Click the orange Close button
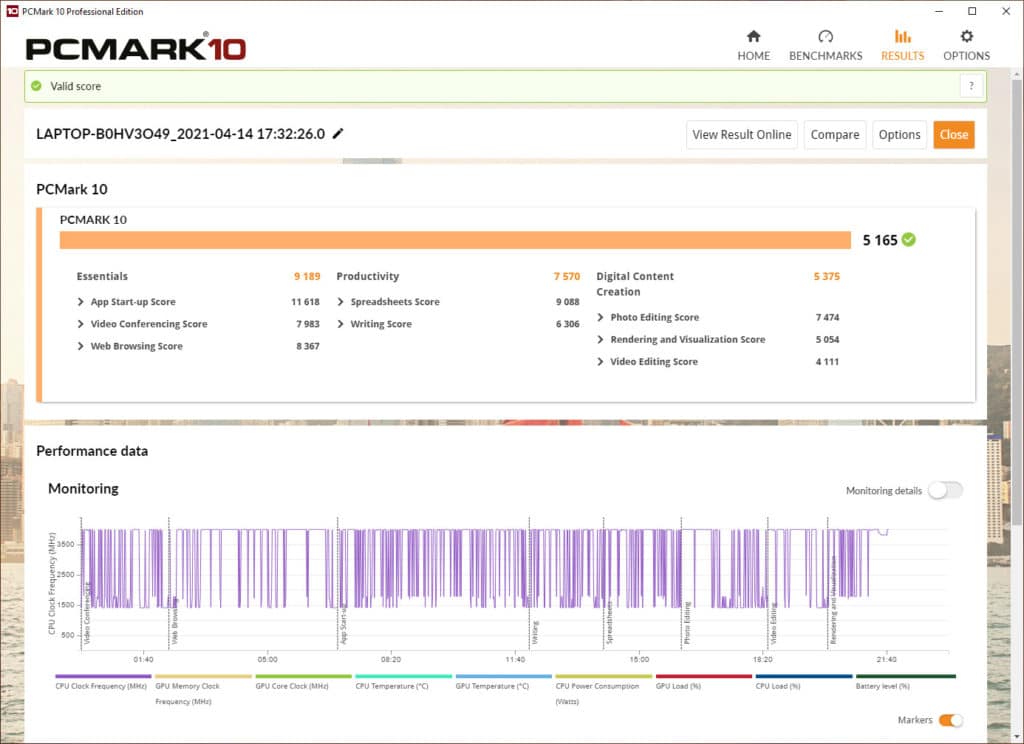Image resolution: width=1024 pixels, height=744 pixels. click(953, 135)
